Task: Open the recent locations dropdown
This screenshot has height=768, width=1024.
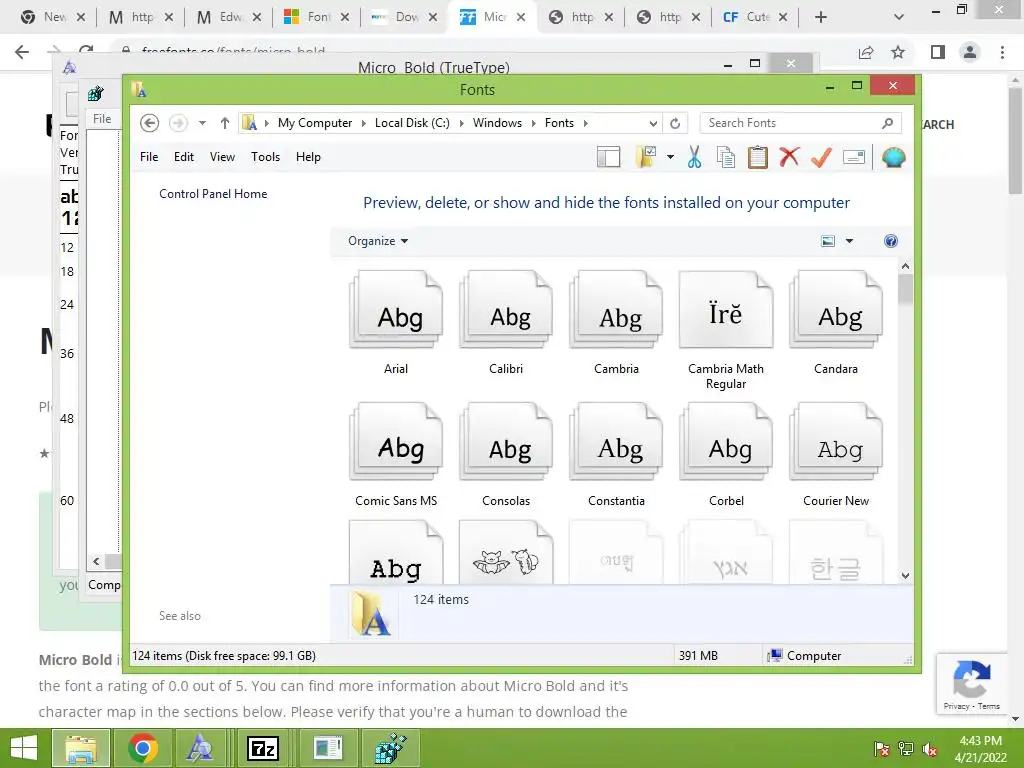Action: pos(202,123)
